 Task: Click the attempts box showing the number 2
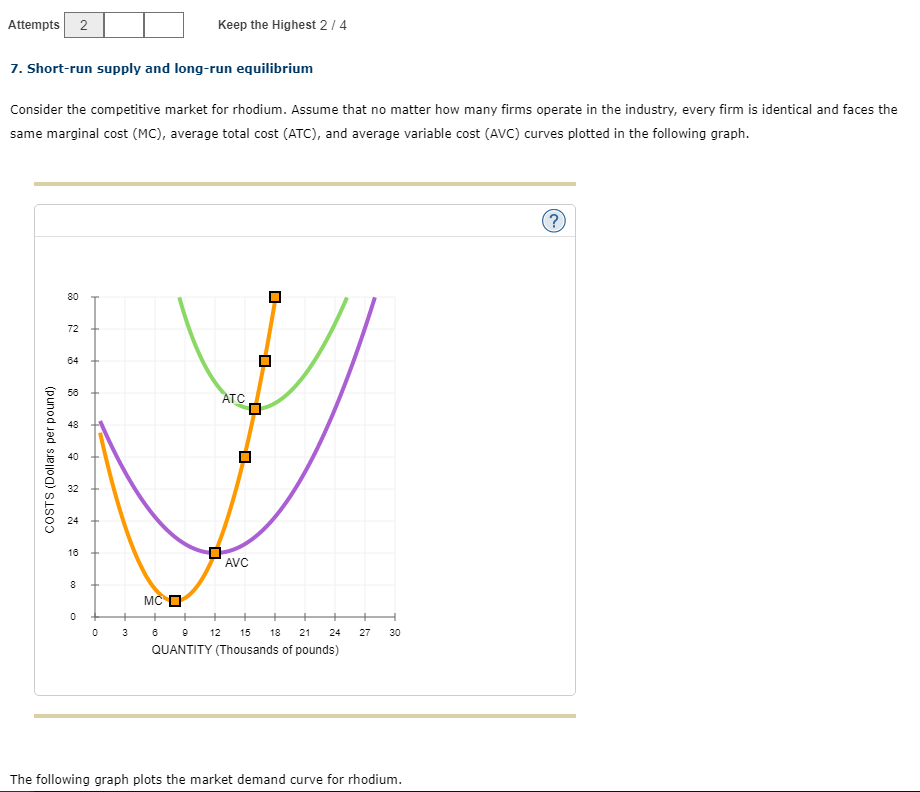point(84,24)
